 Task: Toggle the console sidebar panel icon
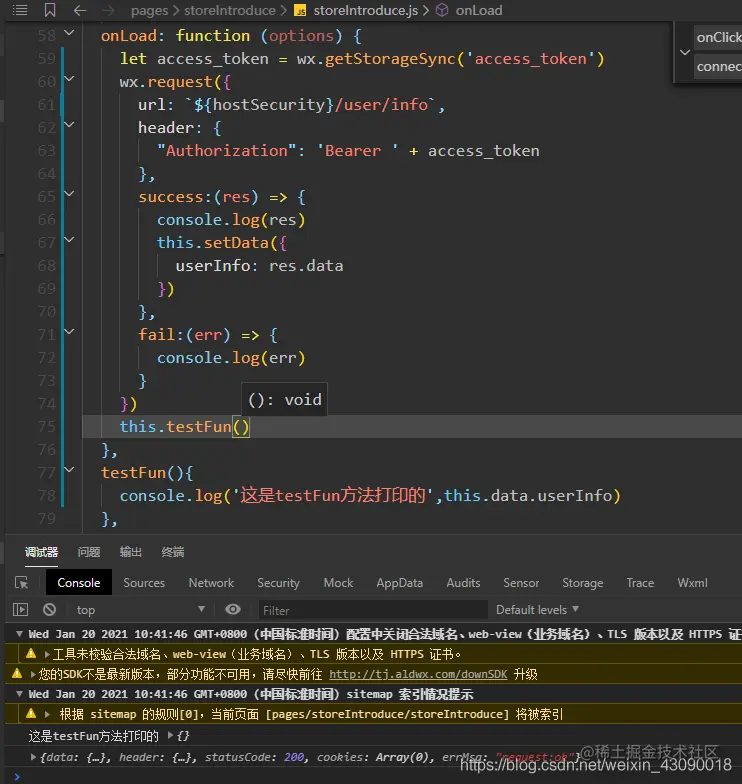[20, 610]
